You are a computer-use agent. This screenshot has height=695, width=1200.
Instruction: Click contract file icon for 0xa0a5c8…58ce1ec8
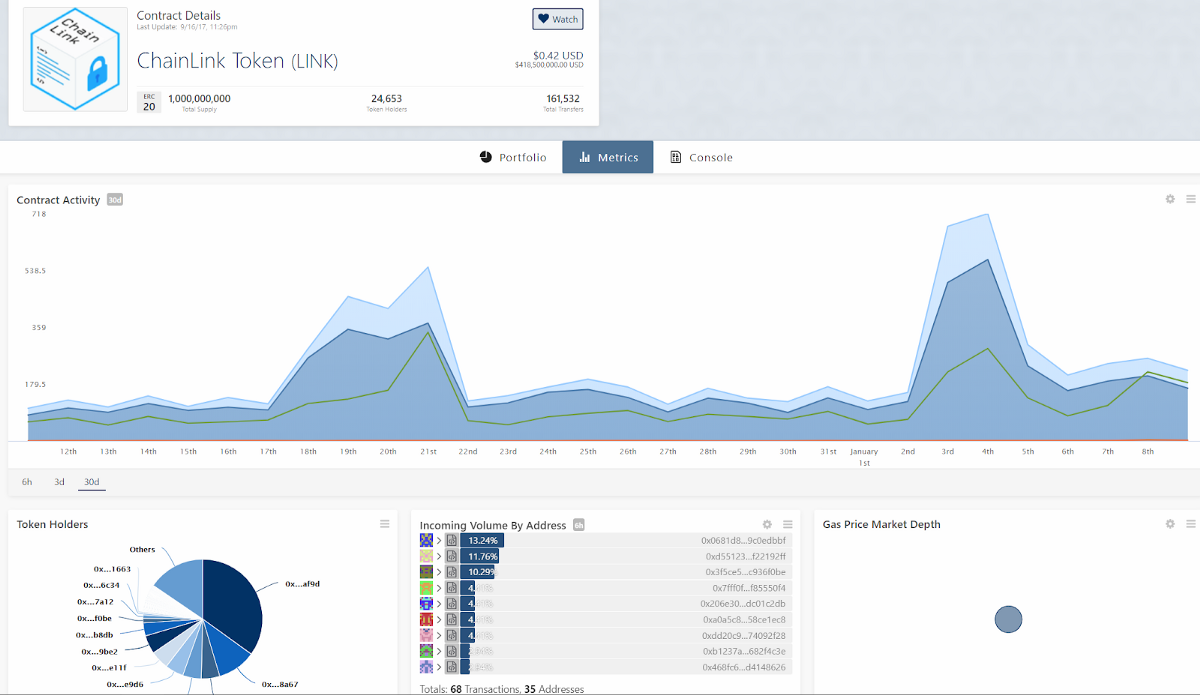pos(452,619)
